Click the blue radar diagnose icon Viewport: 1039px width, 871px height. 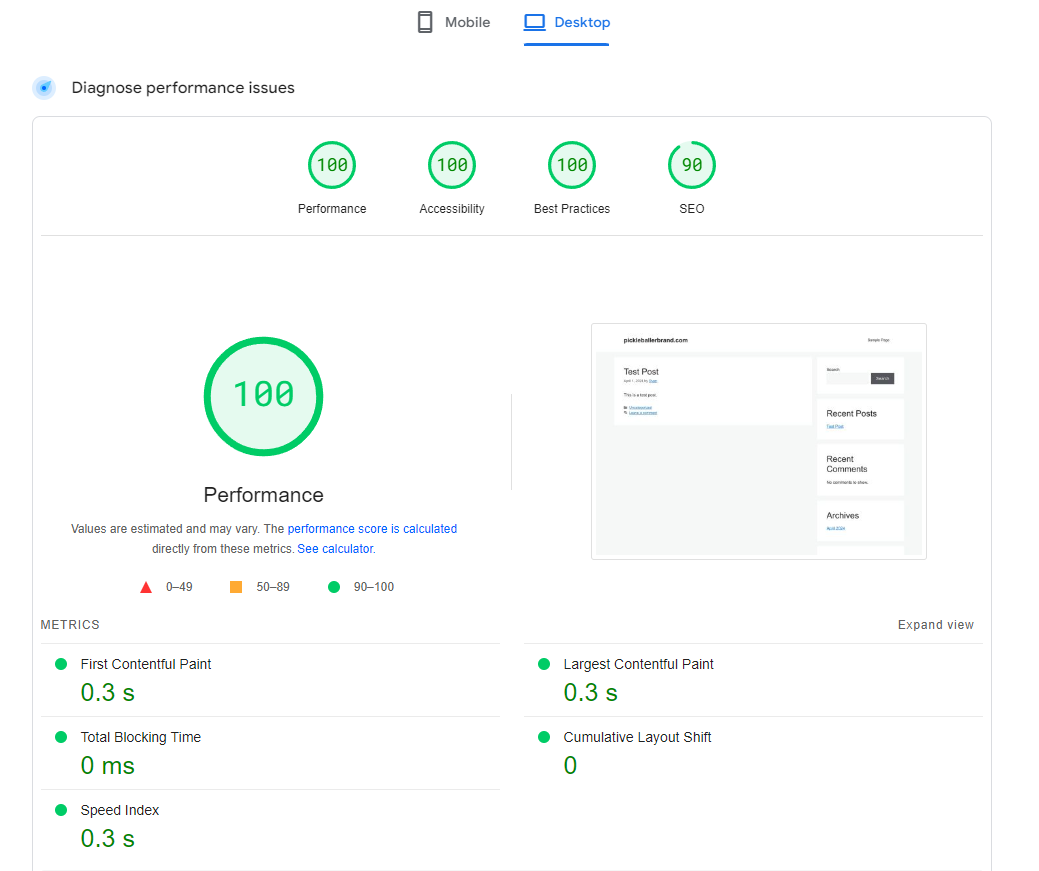tap(44, 87)
